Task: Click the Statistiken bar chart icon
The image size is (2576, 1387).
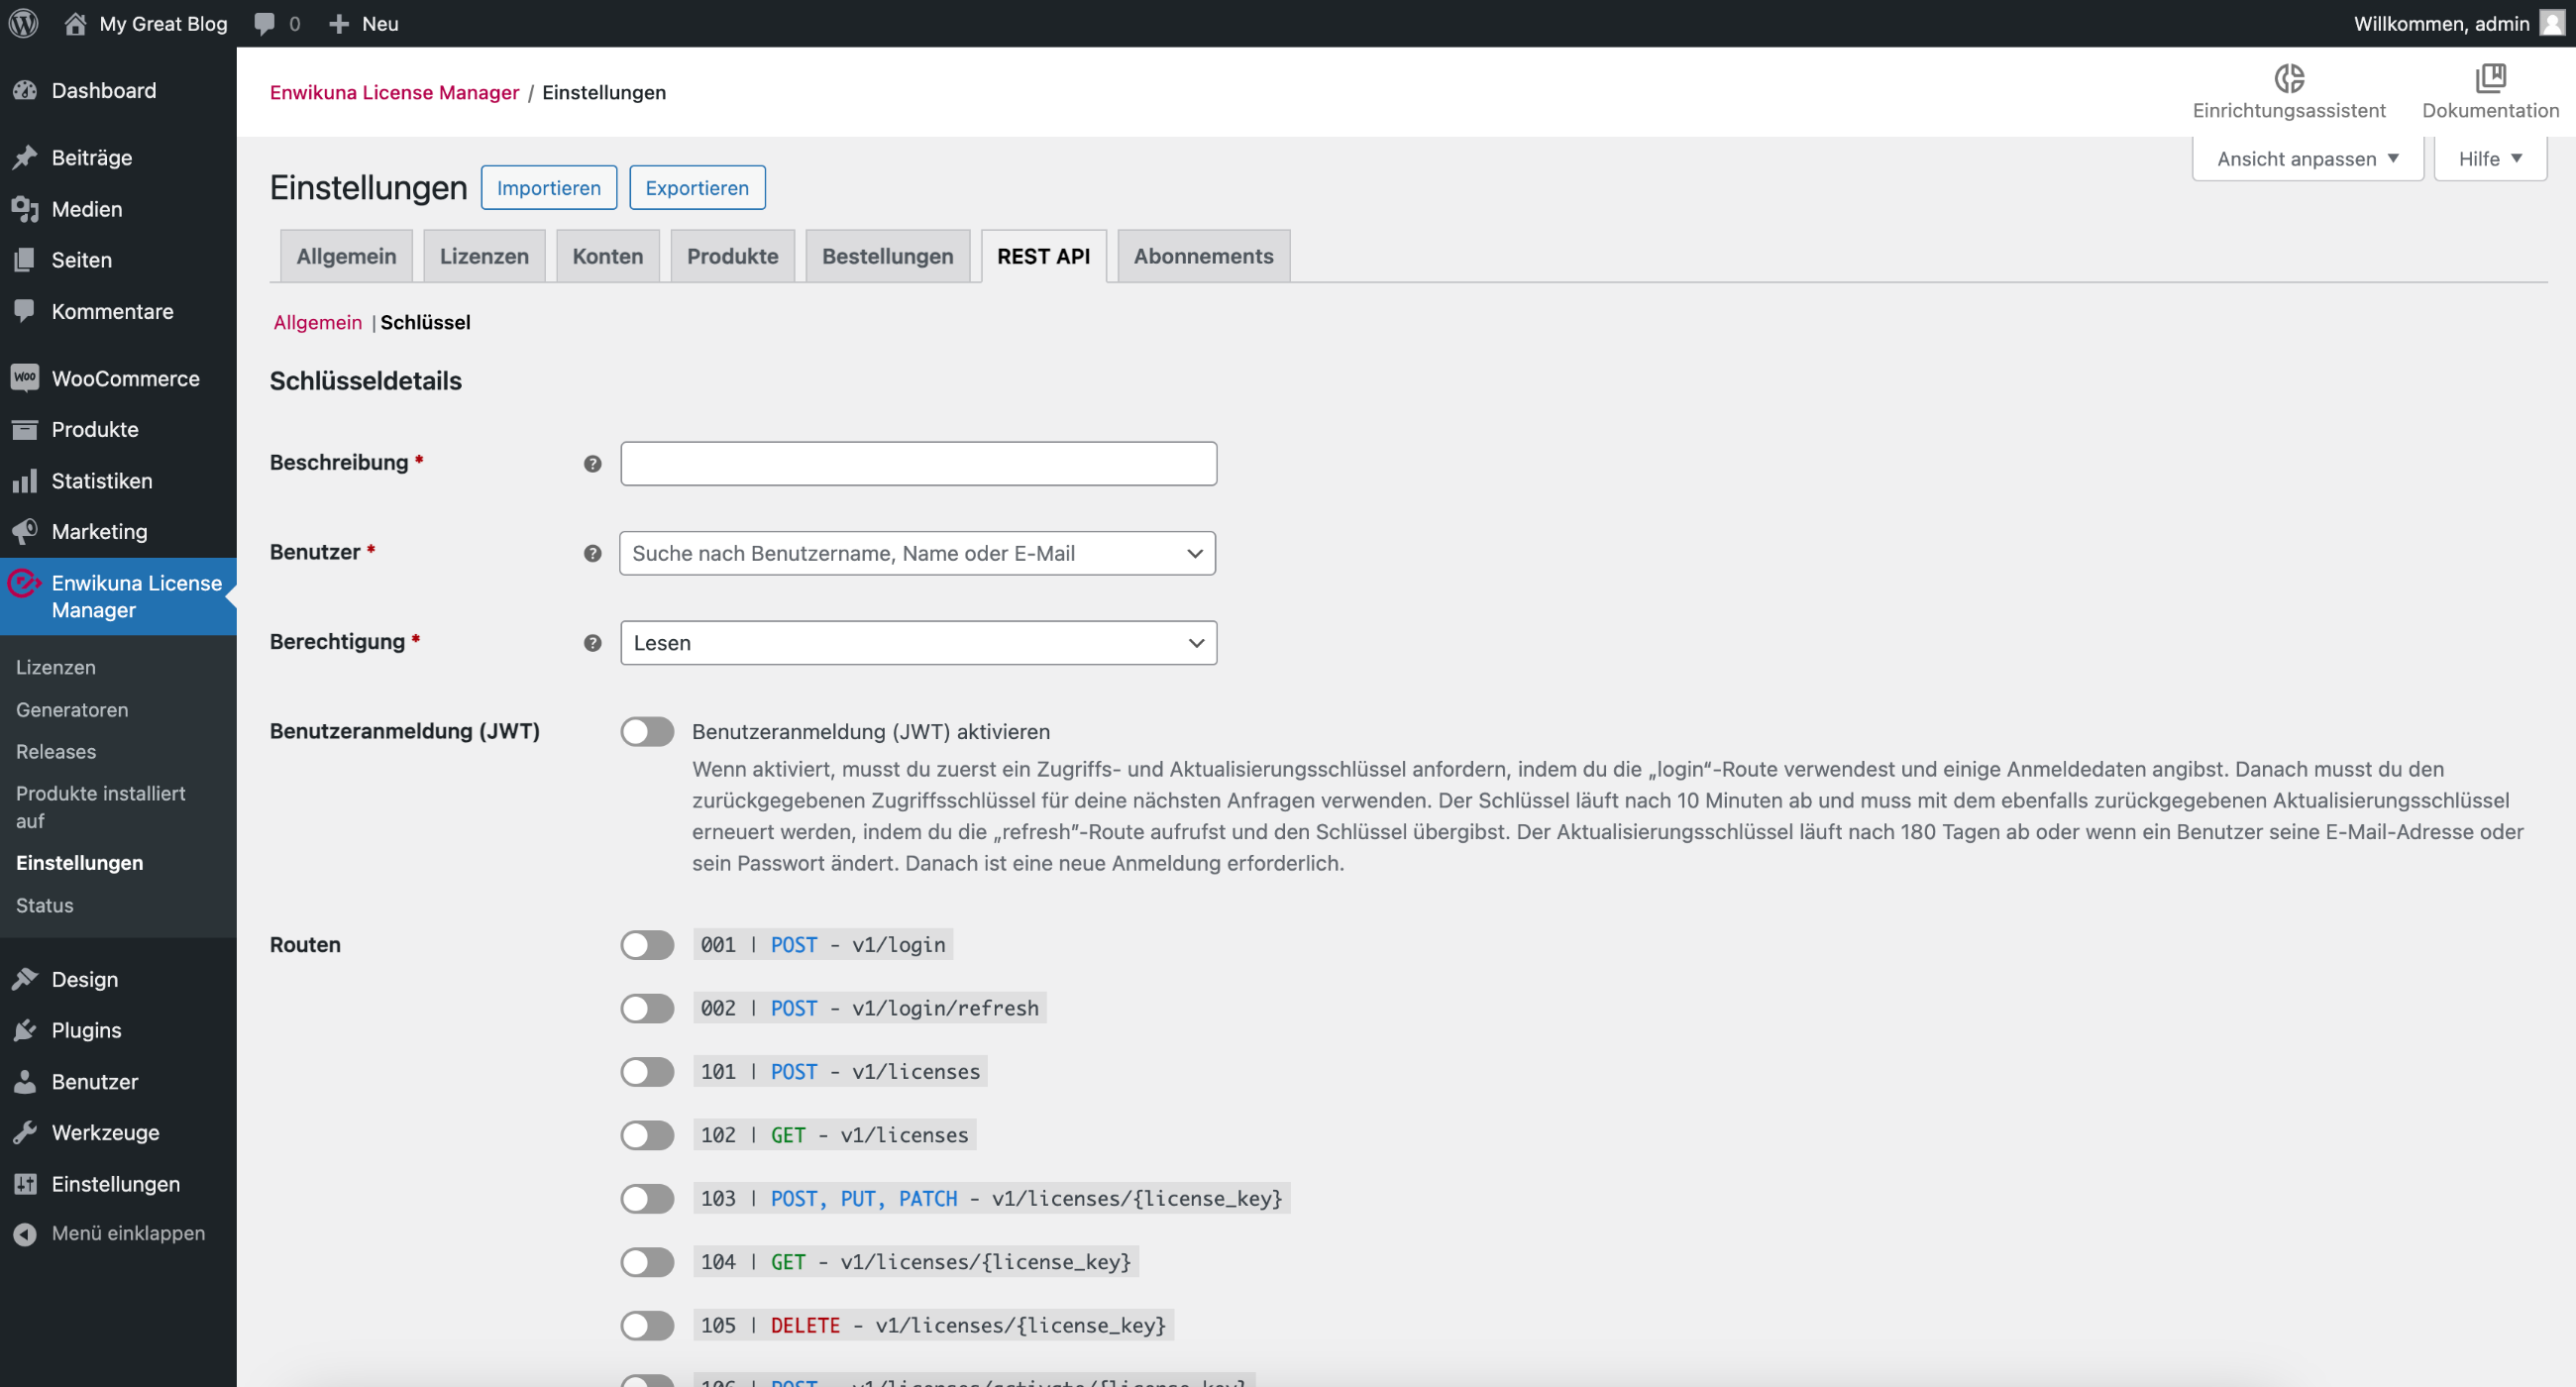Action: click(x=25, y=481)
